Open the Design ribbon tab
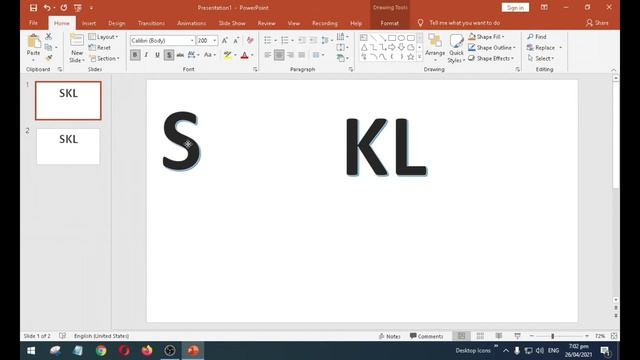Viewport: 640px width, 360px height. [x=117, y=23]
